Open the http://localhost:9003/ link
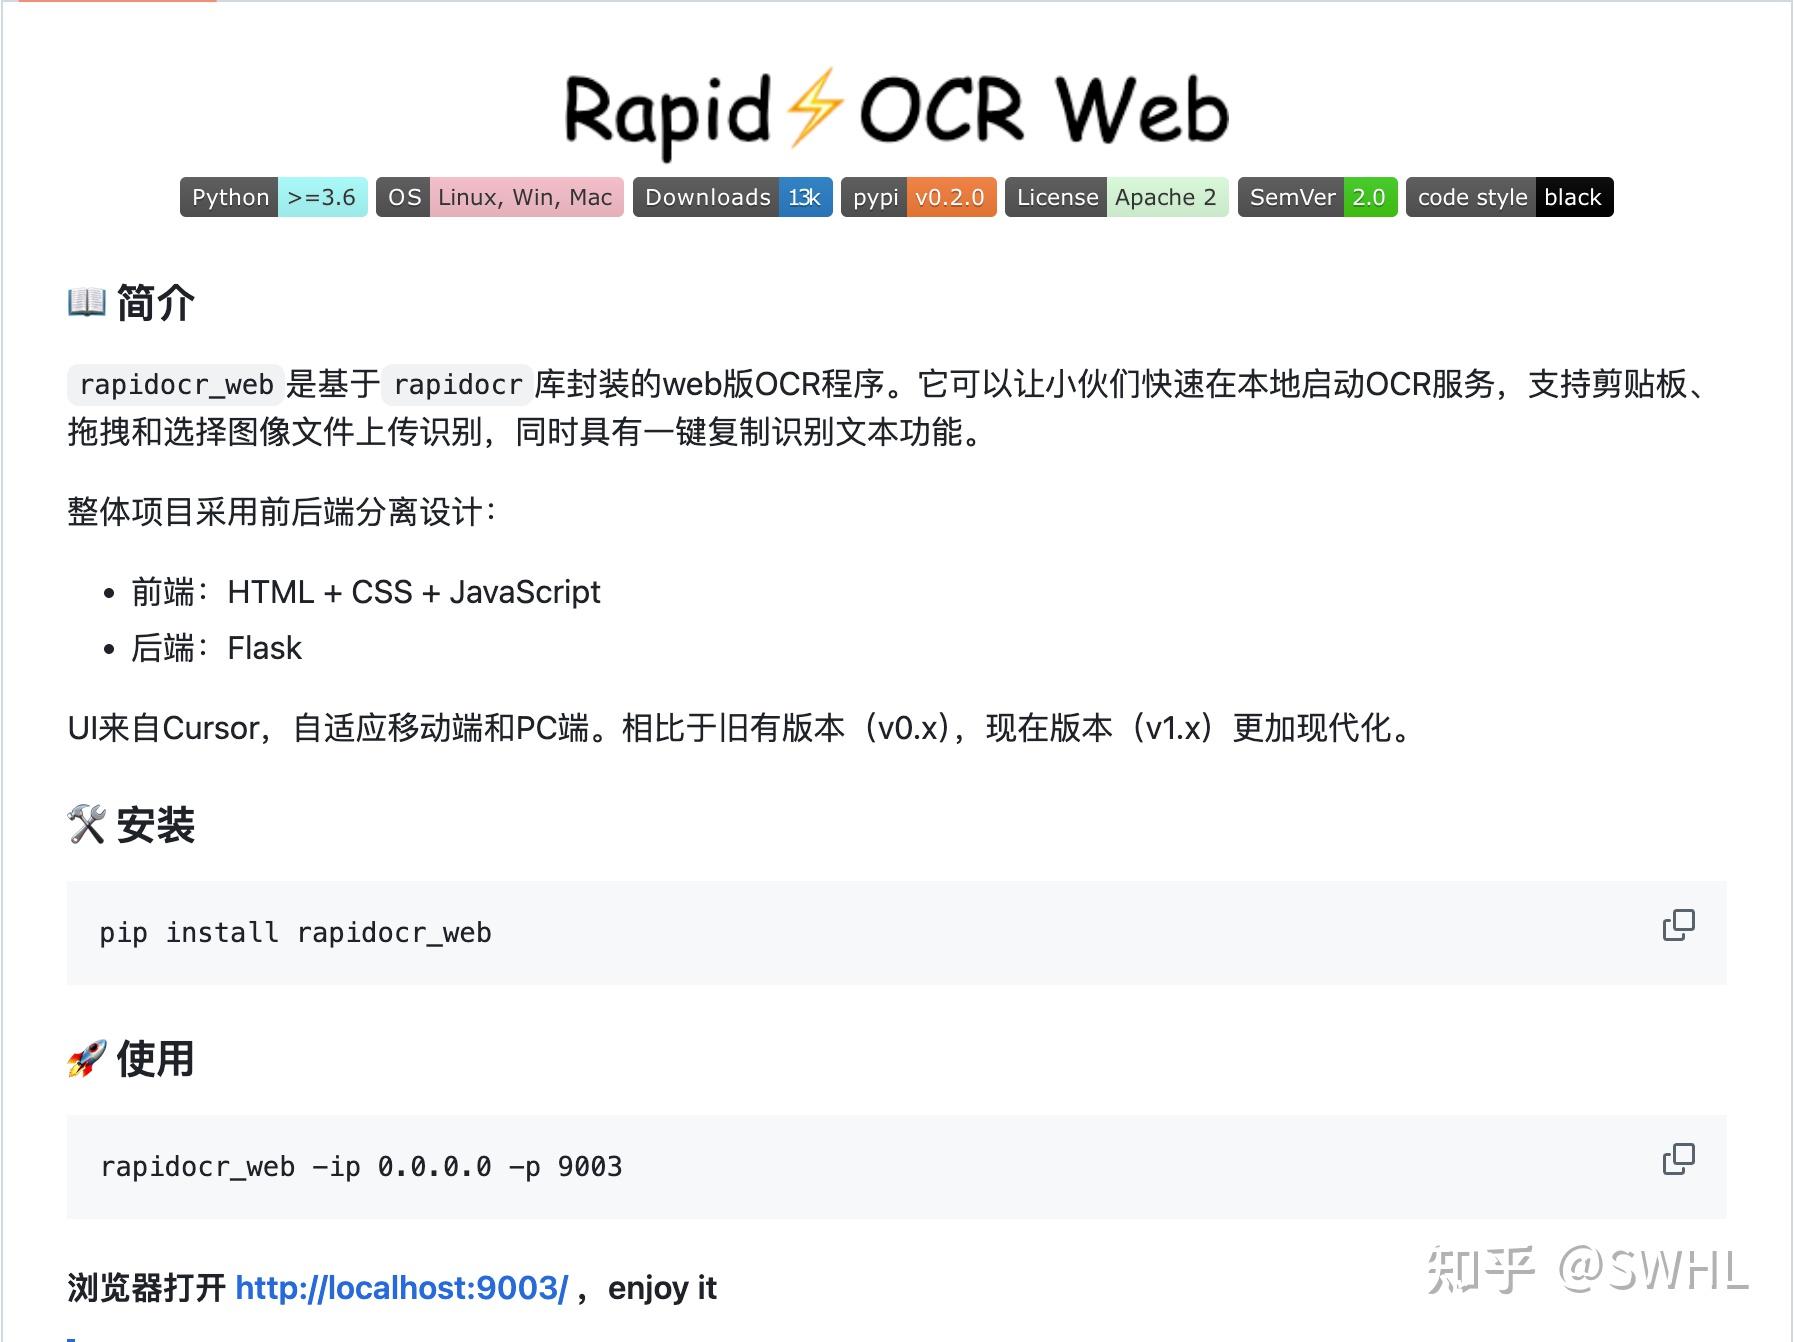 point(401,1289)
